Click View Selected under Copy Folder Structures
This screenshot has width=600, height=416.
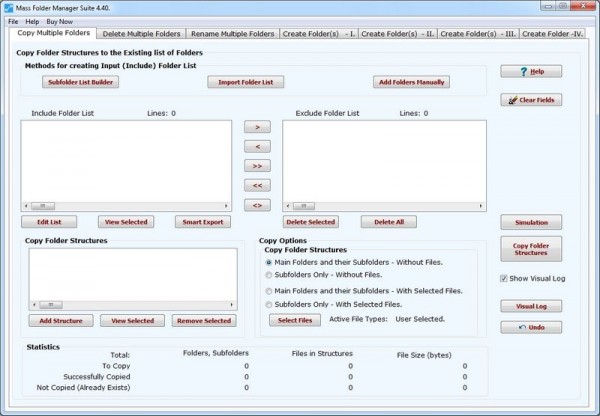click(x=132, y=321)
